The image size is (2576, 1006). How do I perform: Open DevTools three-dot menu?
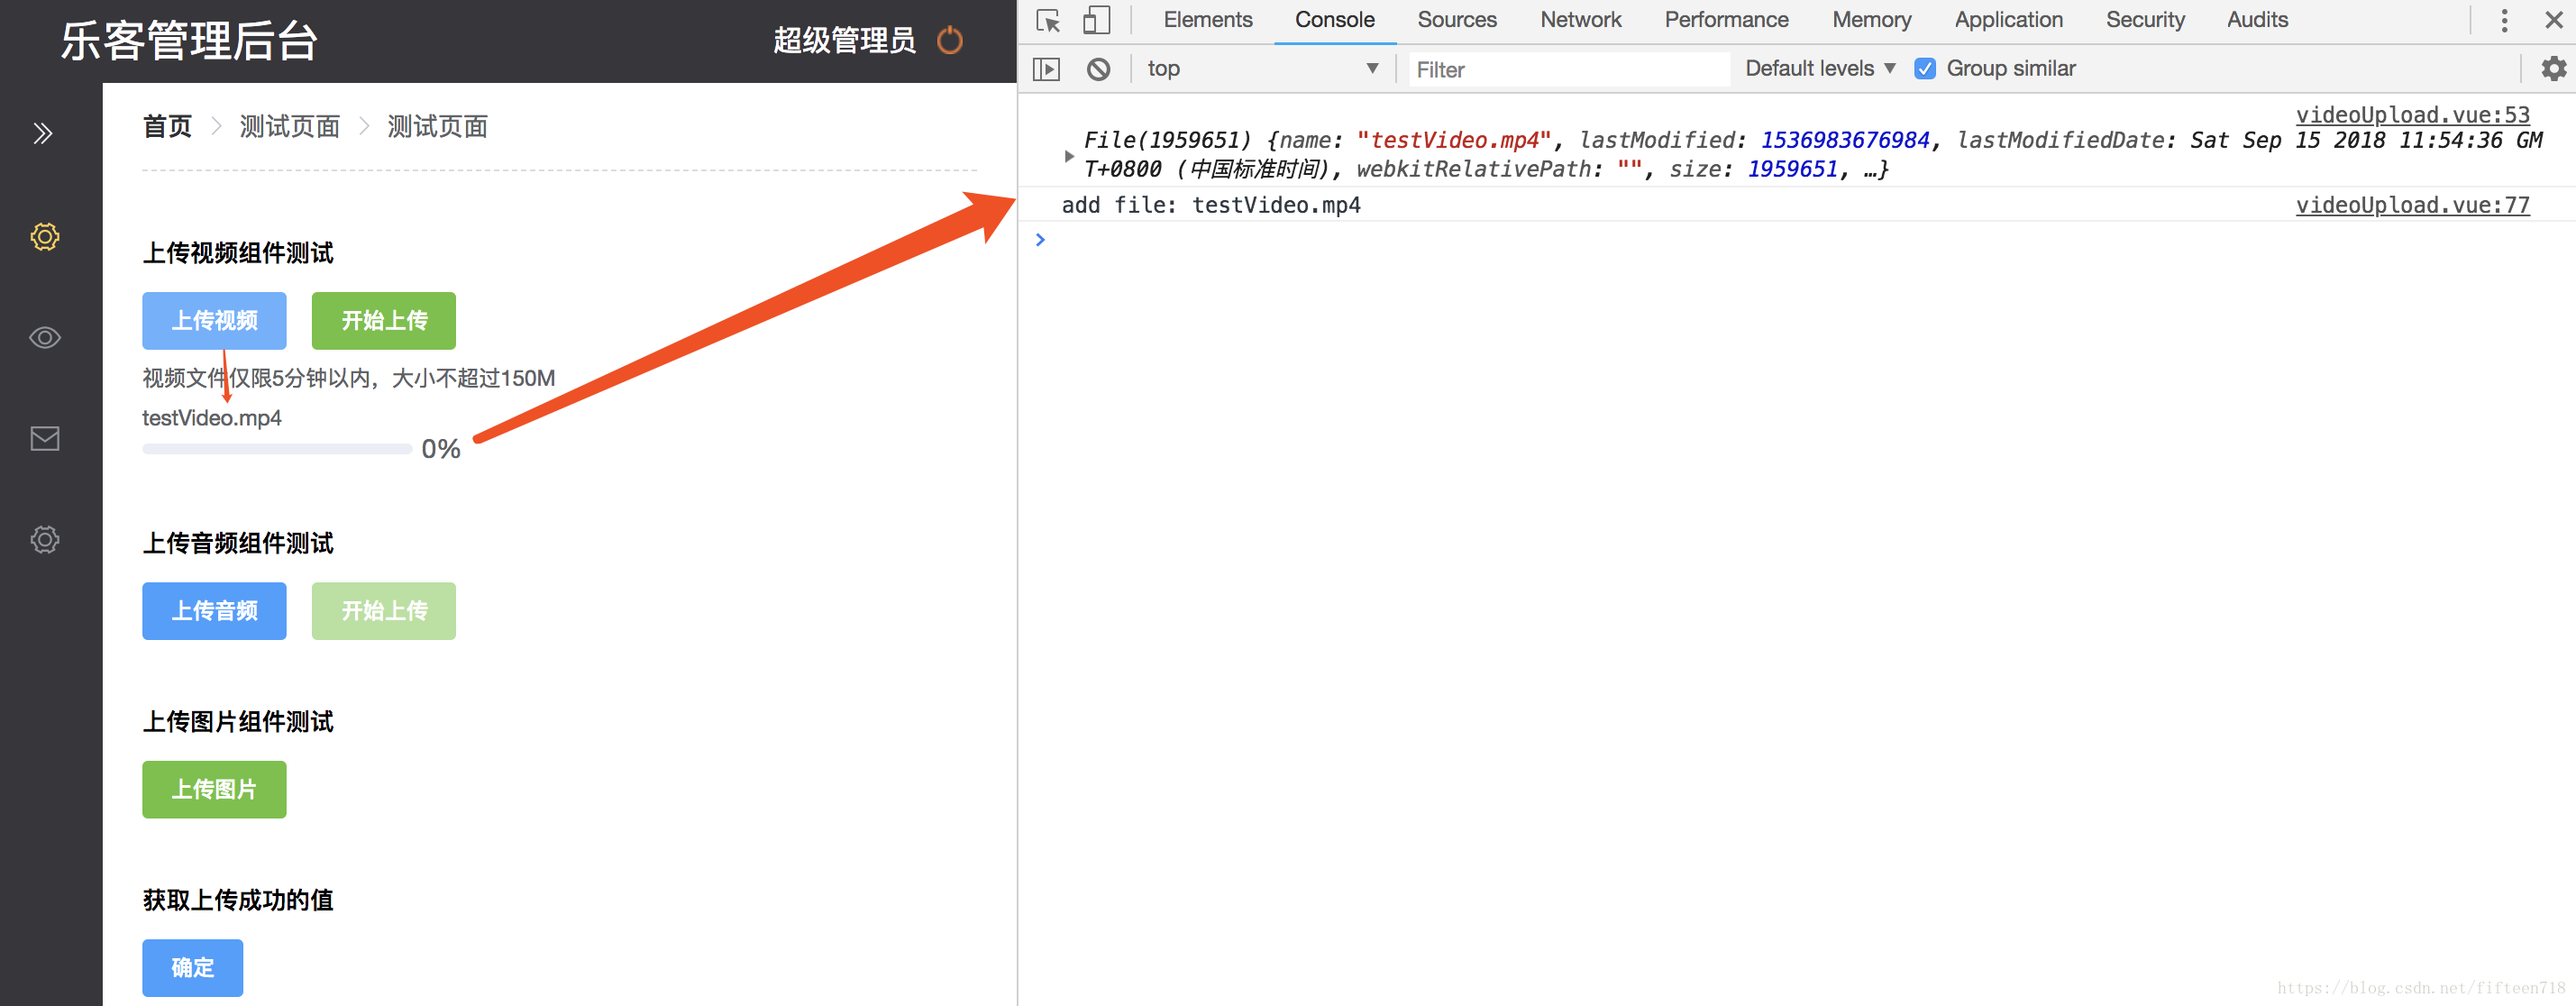coord(2504,20)
